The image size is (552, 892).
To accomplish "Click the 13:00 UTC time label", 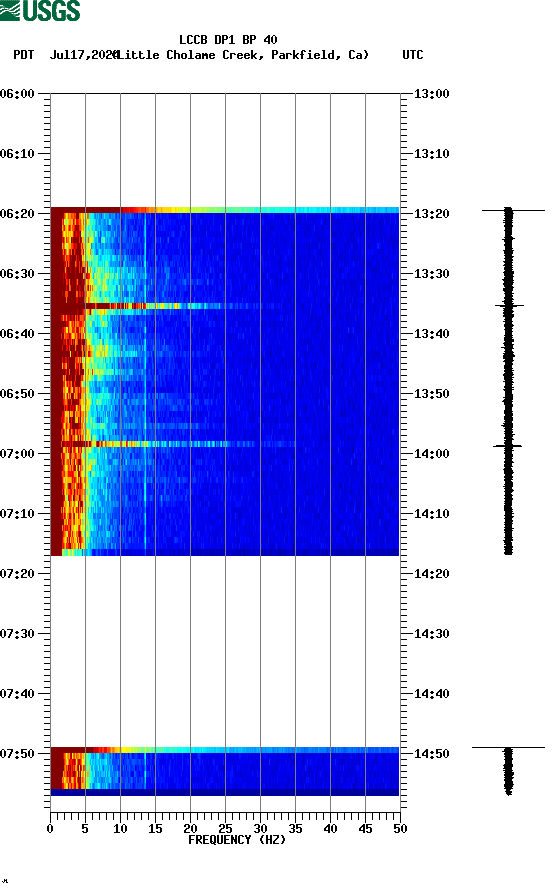I will click(x=431, y=93).
